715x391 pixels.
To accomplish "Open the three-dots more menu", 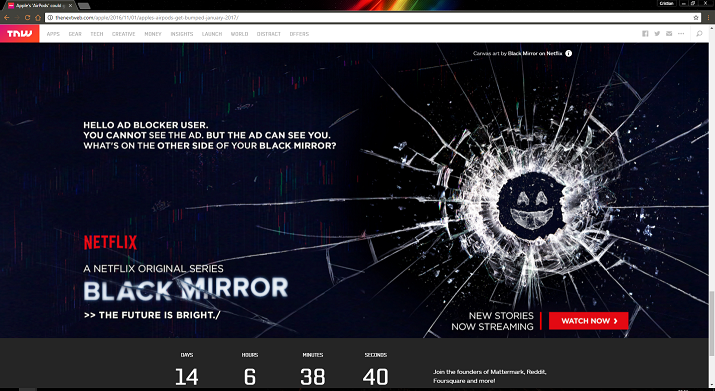I will tap(681, 34).
